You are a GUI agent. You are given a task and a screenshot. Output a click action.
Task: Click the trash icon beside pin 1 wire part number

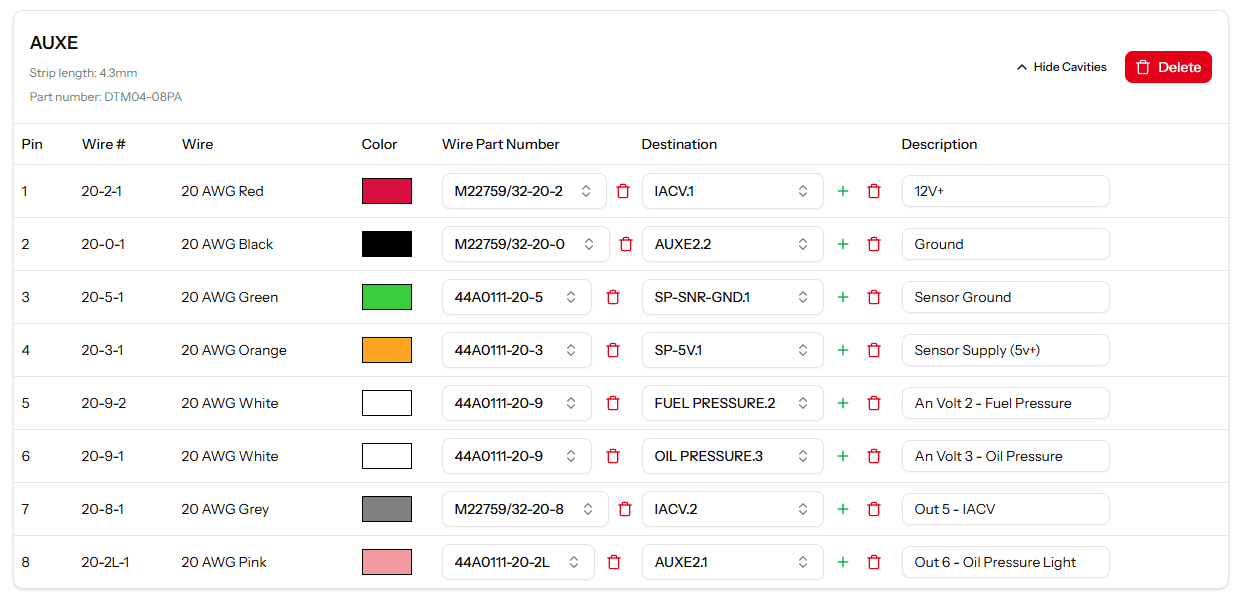point(623,191)
